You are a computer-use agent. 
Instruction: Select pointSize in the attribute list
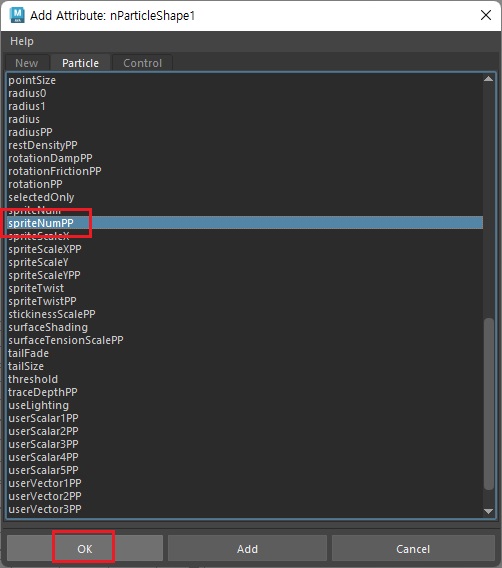(x=245, y=80)
